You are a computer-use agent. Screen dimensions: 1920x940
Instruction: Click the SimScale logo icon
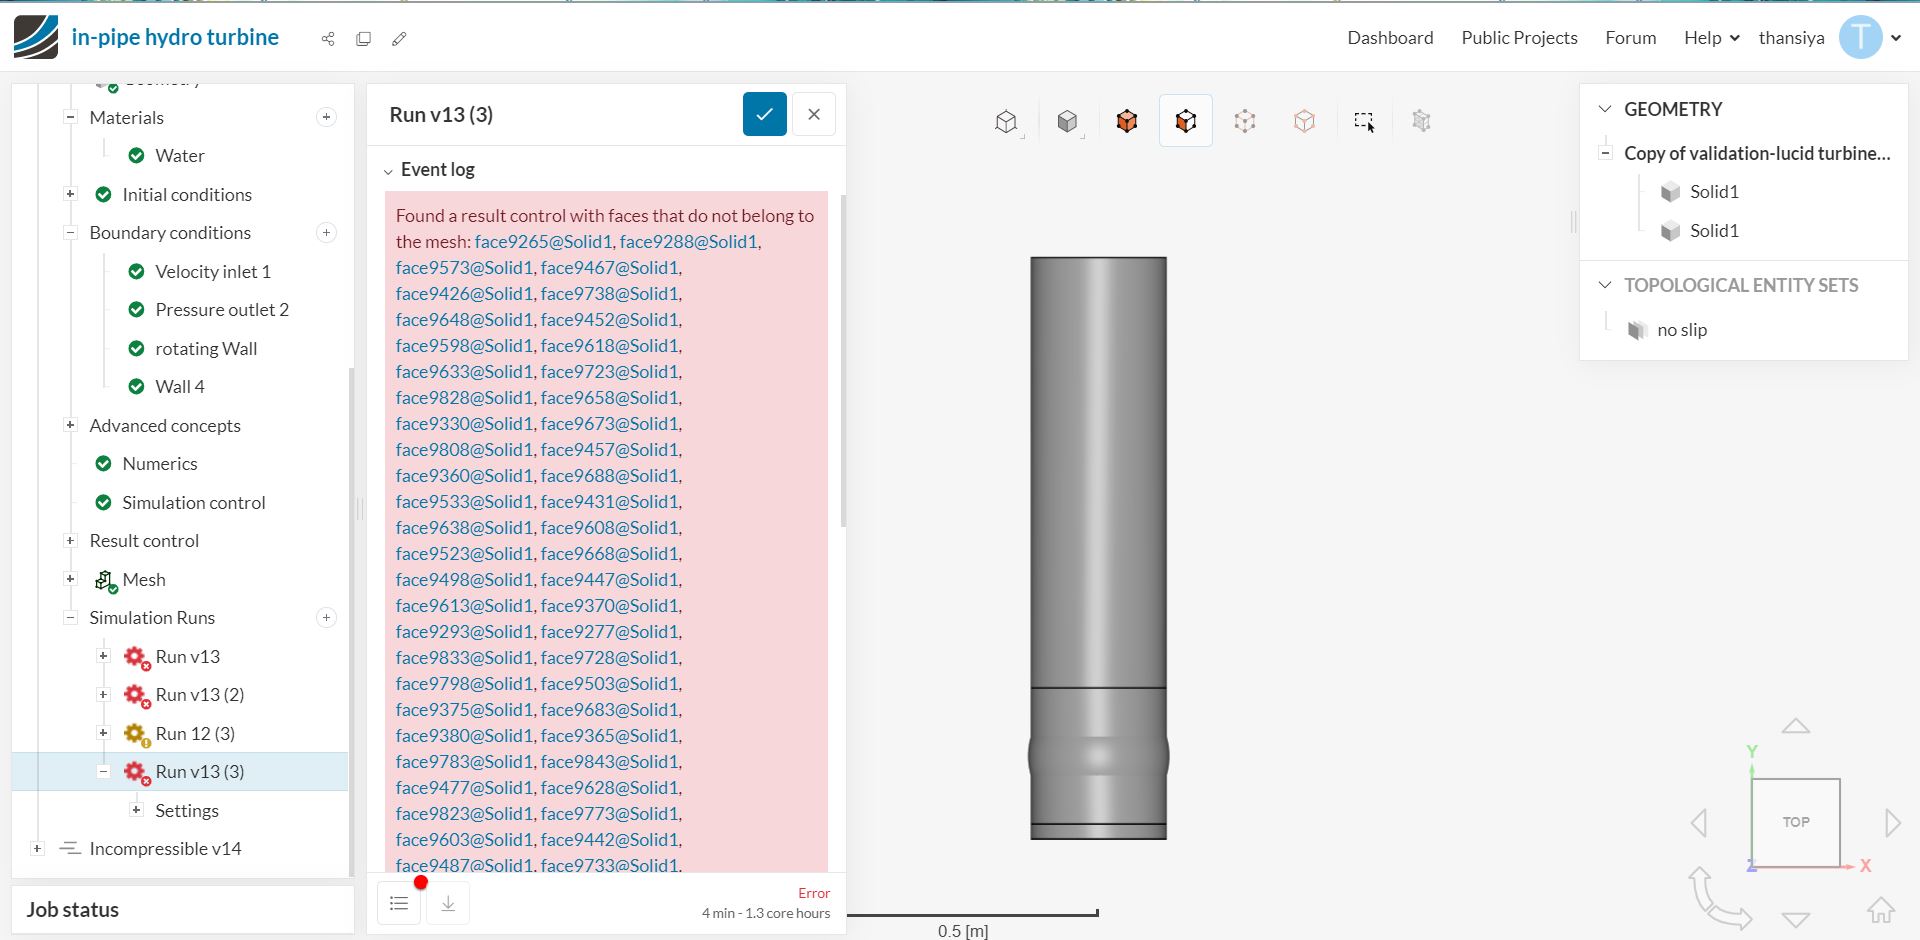36,38
